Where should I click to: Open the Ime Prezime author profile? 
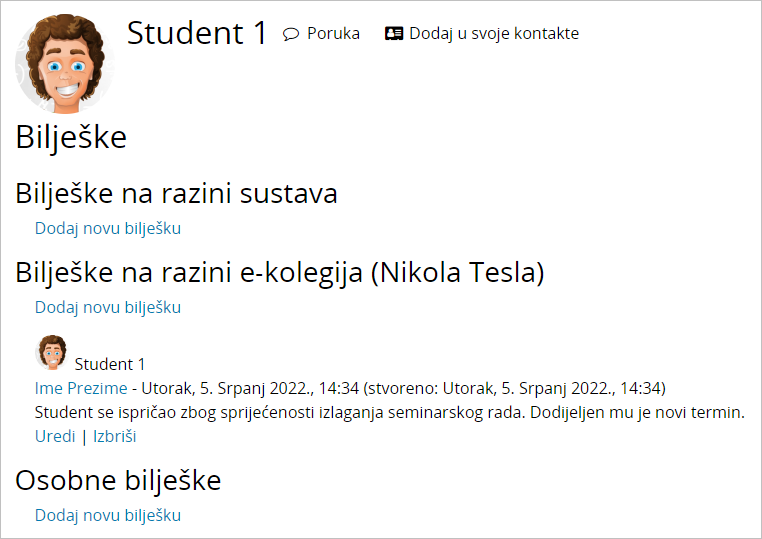point(81,388)
